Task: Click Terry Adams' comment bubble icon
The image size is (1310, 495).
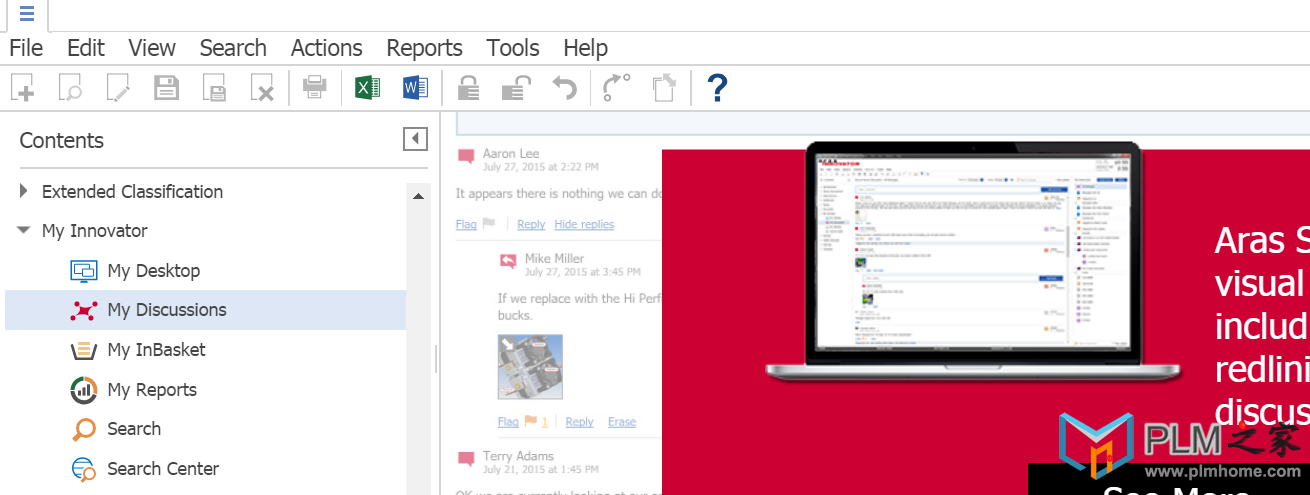Action: pos(466,459)
